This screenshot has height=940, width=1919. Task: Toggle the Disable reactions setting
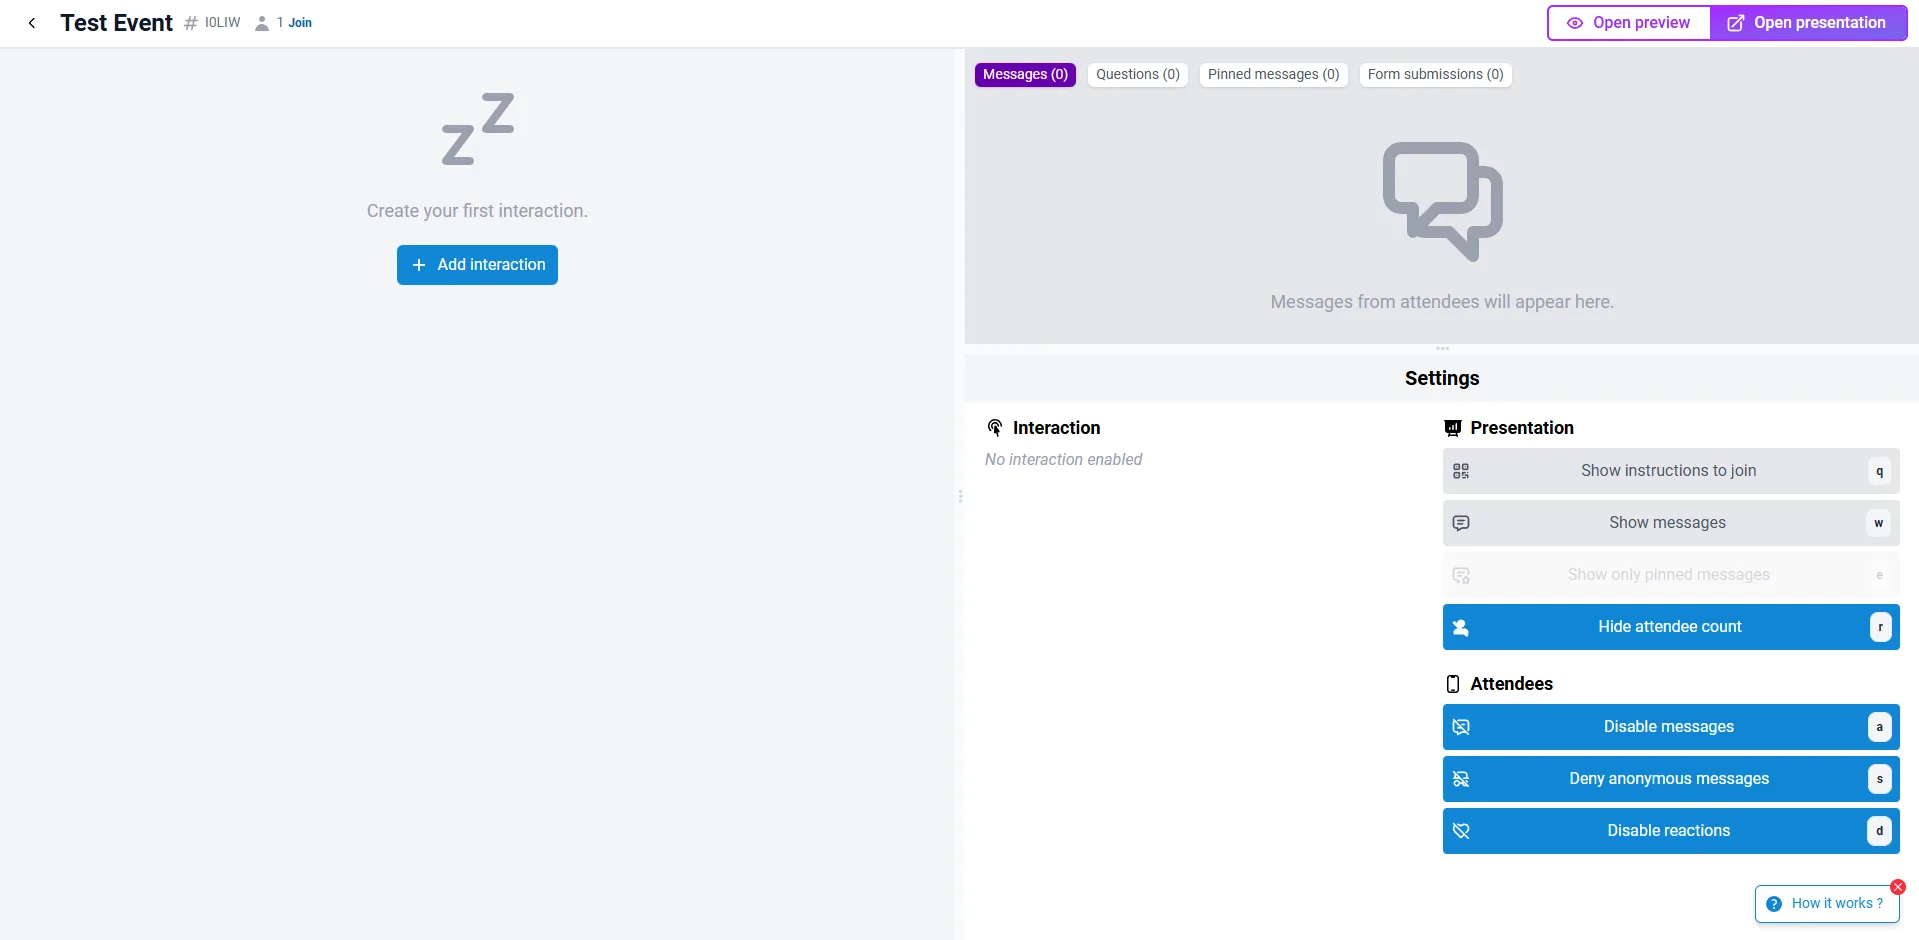pyautogui.click(x=1670, y=830)
